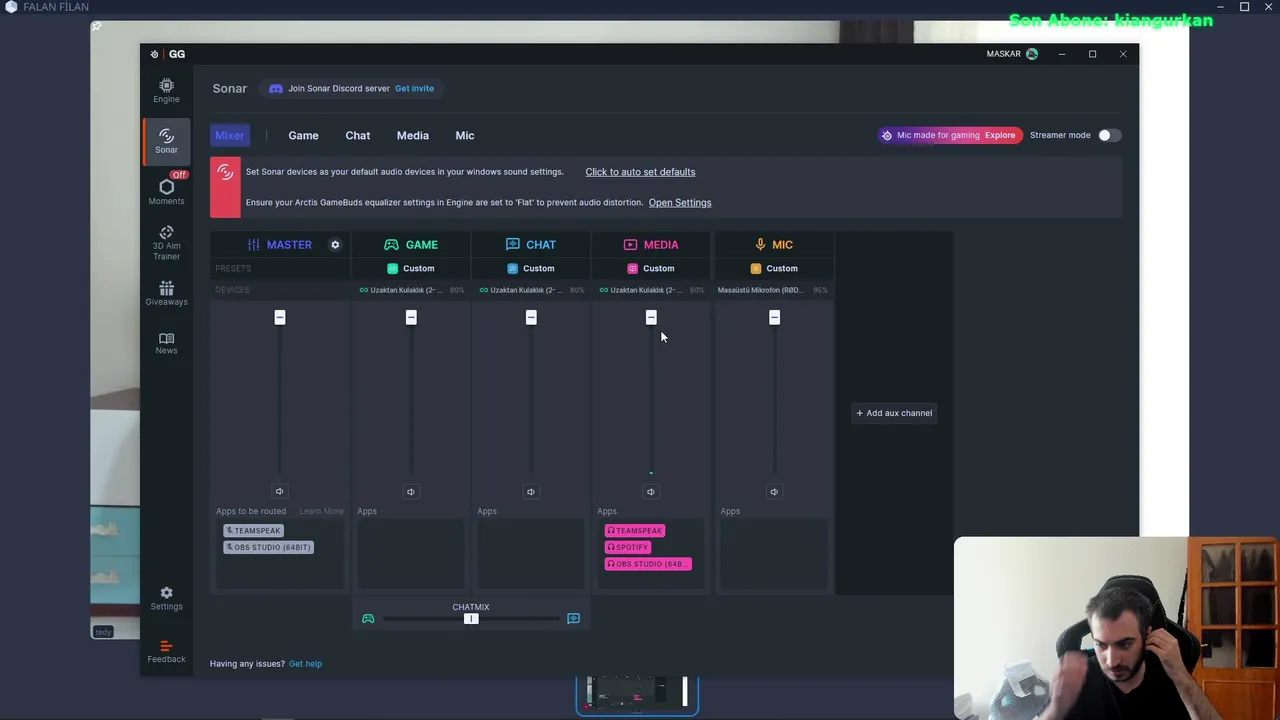Switch to the Chat tab
The image size is (1280, 720).
click(358, 135)
